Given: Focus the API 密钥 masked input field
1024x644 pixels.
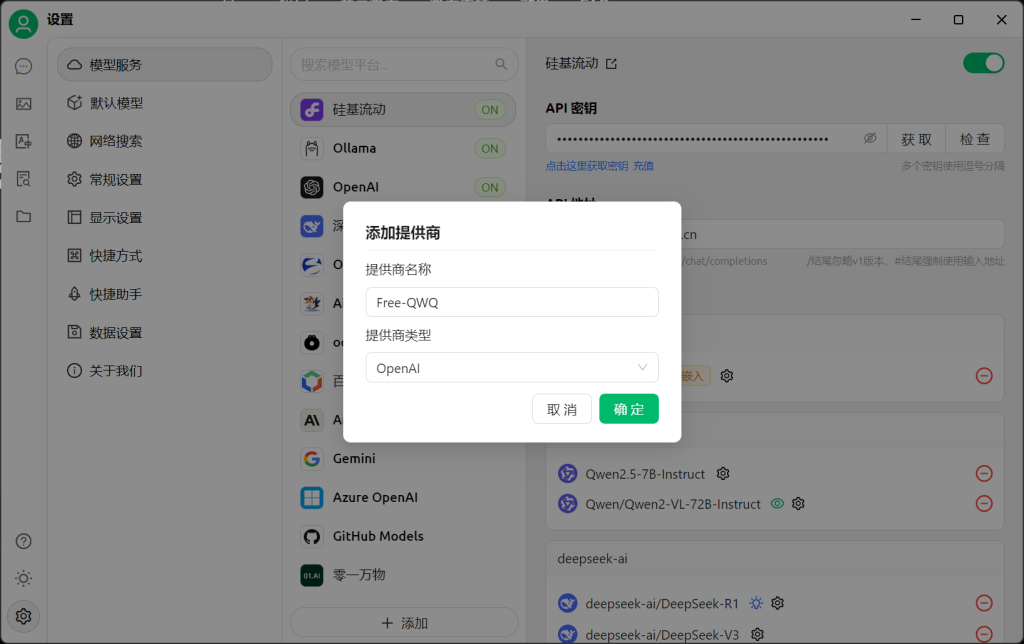Looking at the screenshot, I should pyautogui.click(x=716, y=138).
